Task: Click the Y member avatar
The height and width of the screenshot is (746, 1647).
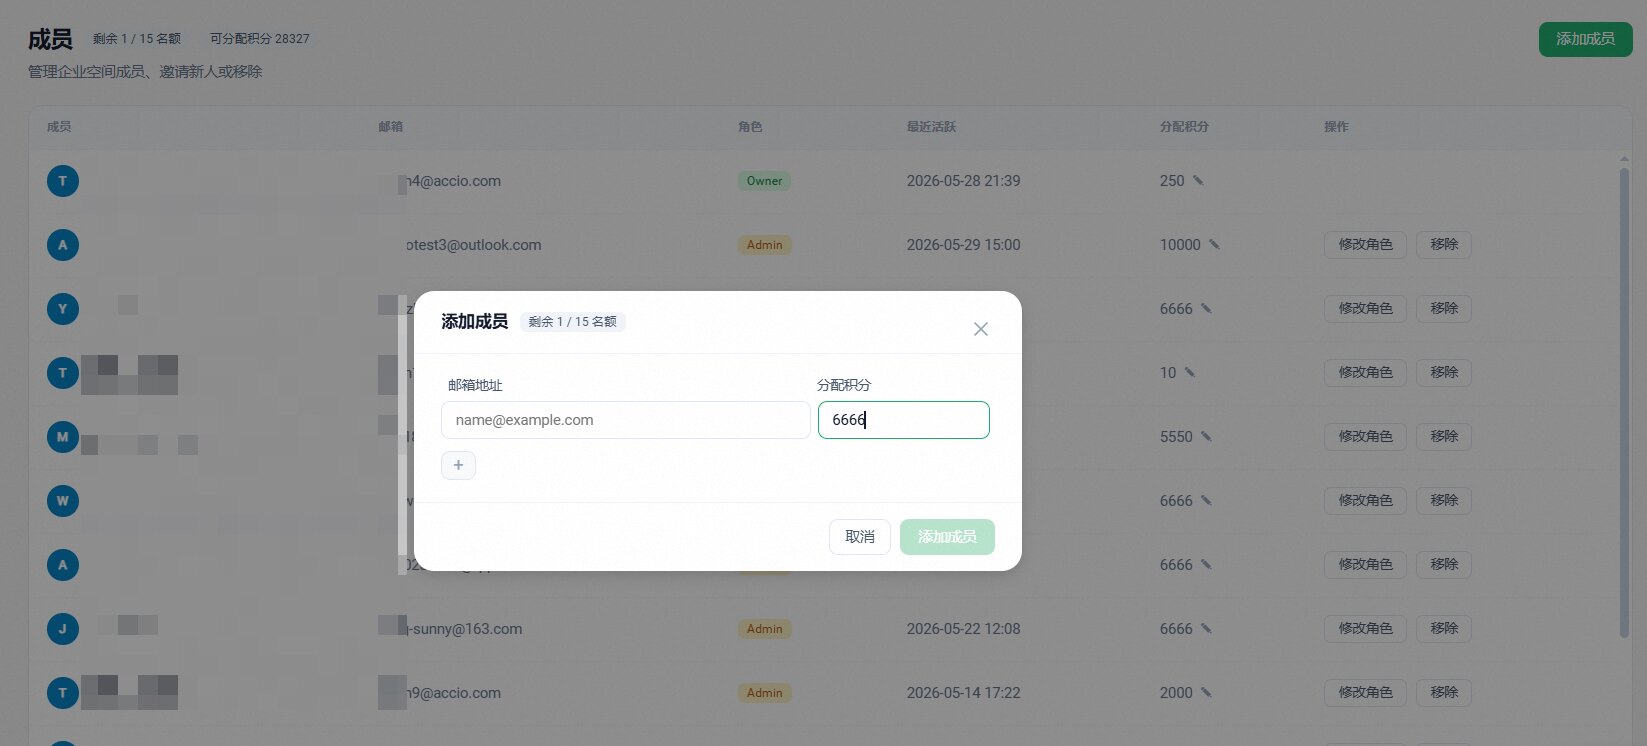Action: click(63, 309)
